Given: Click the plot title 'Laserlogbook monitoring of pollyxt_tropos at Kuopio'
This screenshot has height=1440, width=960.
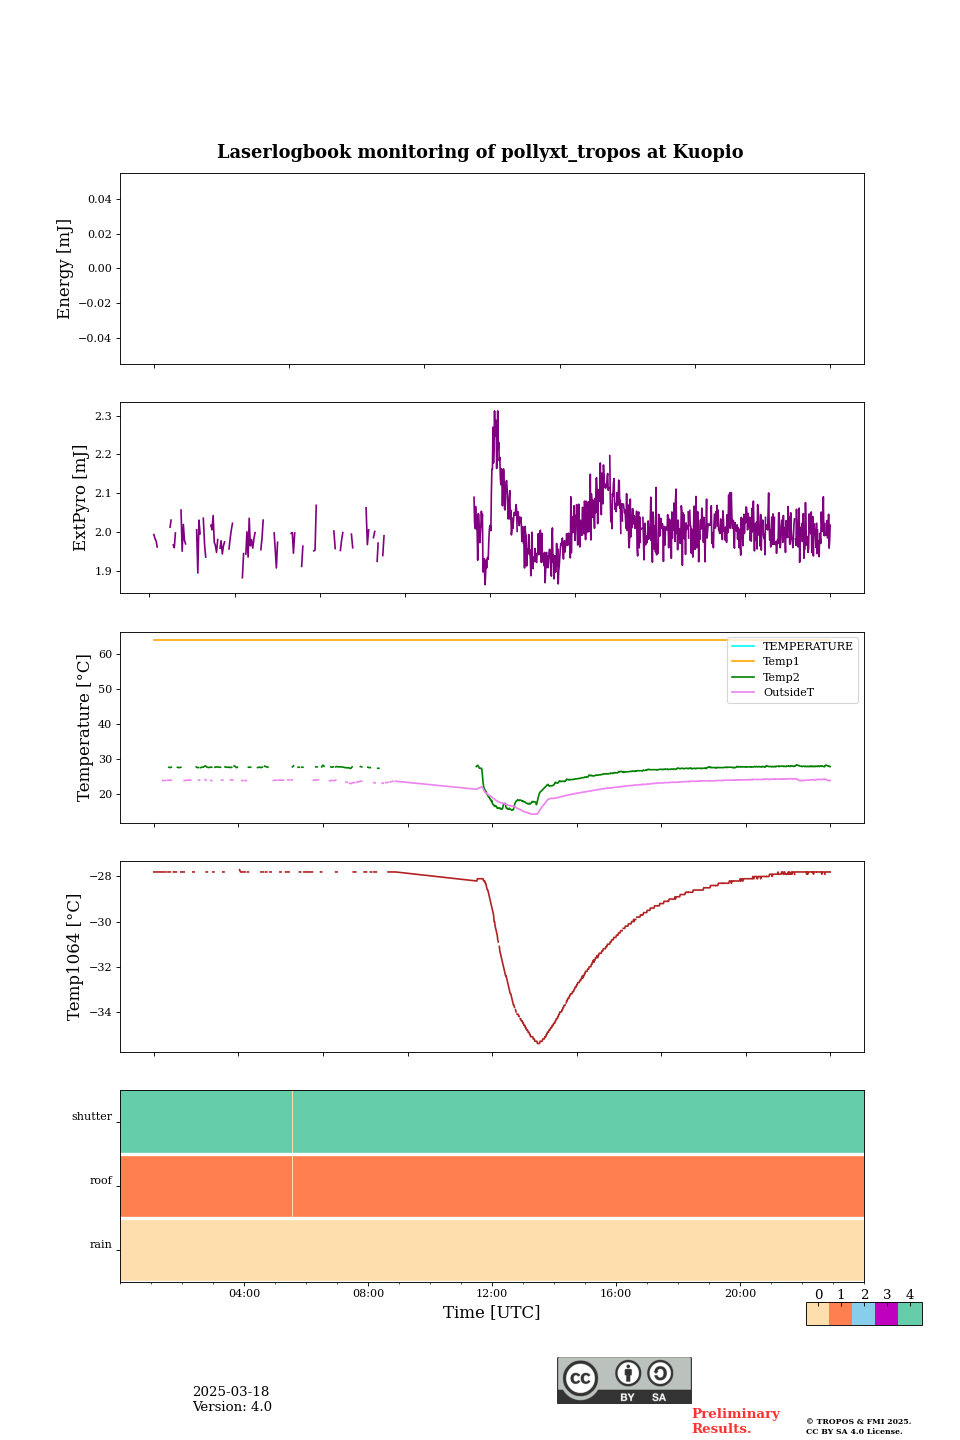Looking at the screenshot, I should 480,152.
